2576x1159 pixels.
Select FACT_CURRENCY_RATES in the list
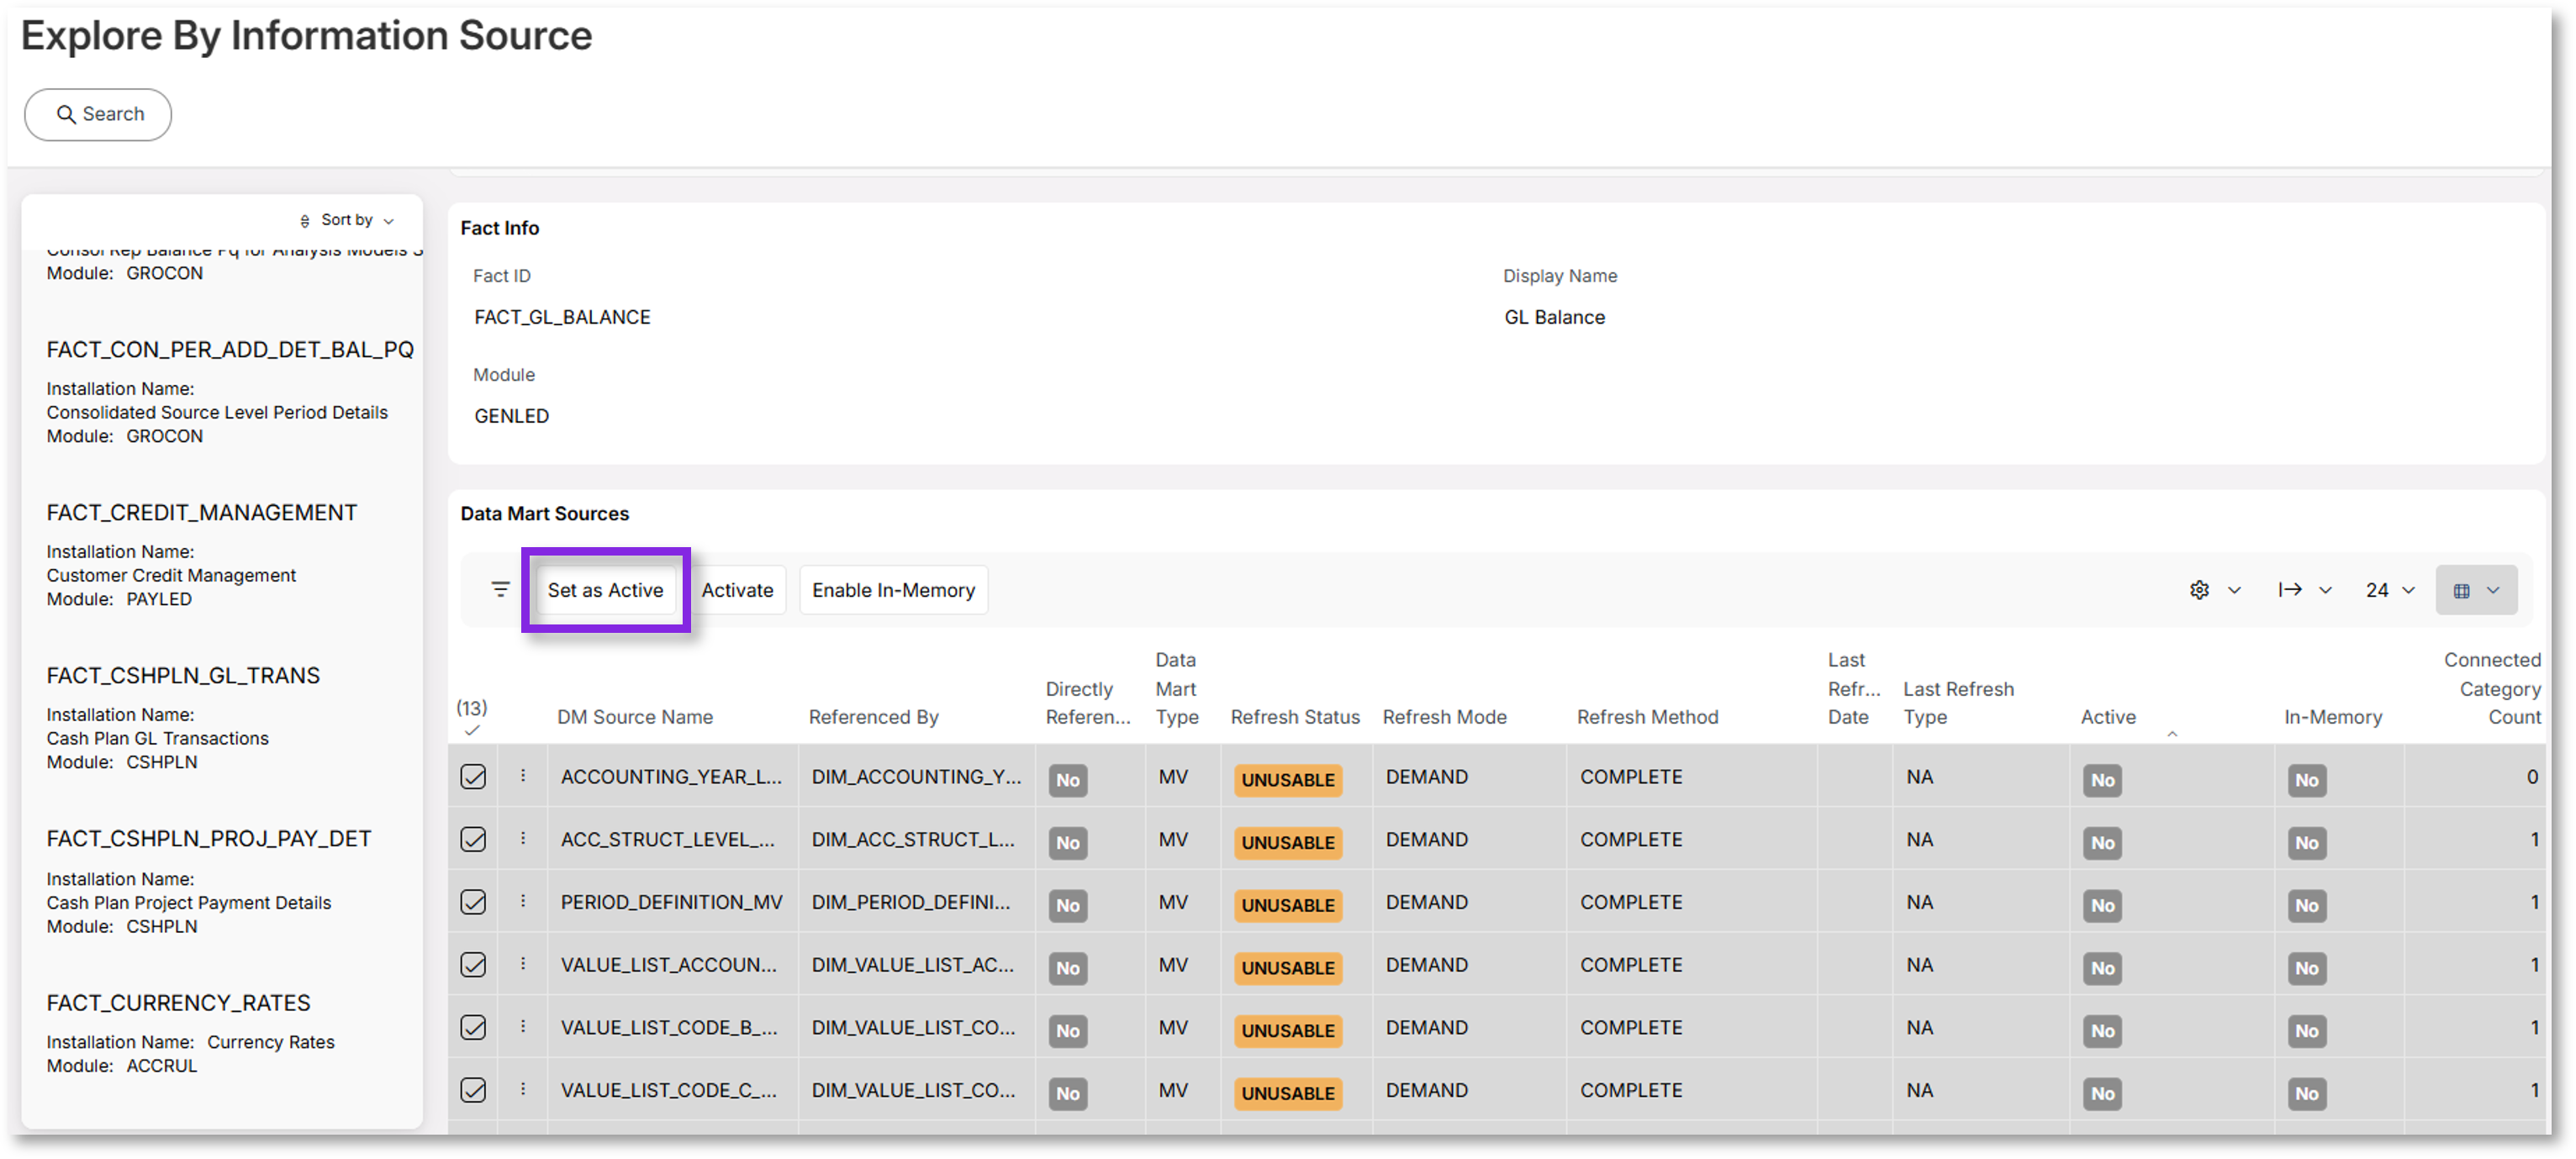click(x=178, y=1003)
